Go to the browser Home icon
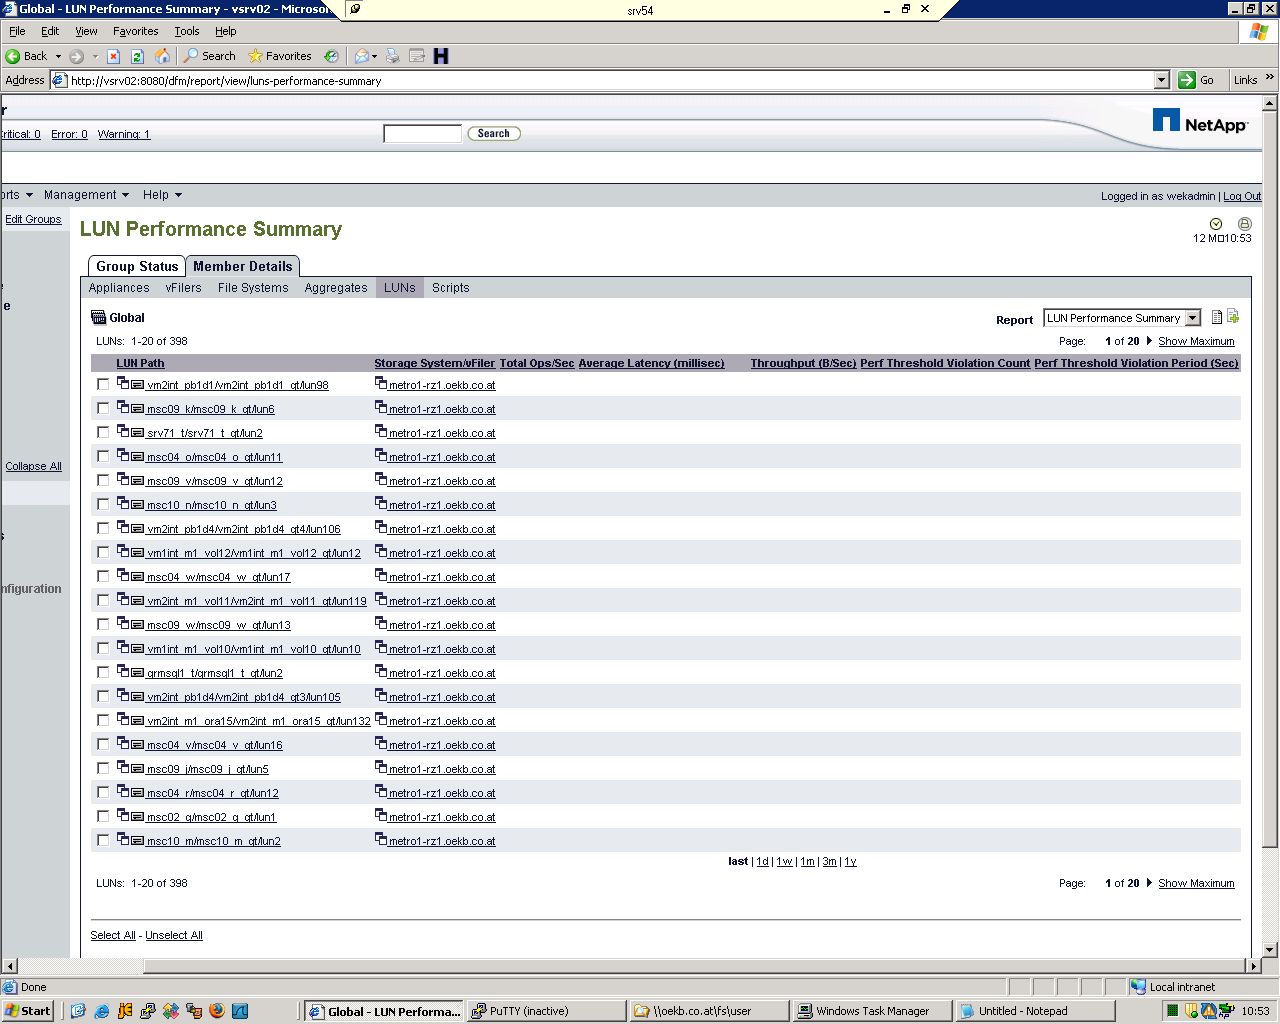The height and width of the screenshot is (1024, 1280). coord(162,56)
